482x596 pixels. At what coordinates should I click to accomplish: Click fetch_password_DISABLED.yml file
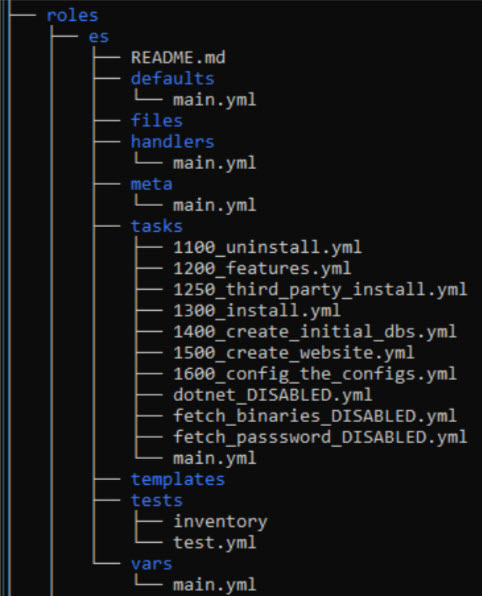(x=320, y=437)
